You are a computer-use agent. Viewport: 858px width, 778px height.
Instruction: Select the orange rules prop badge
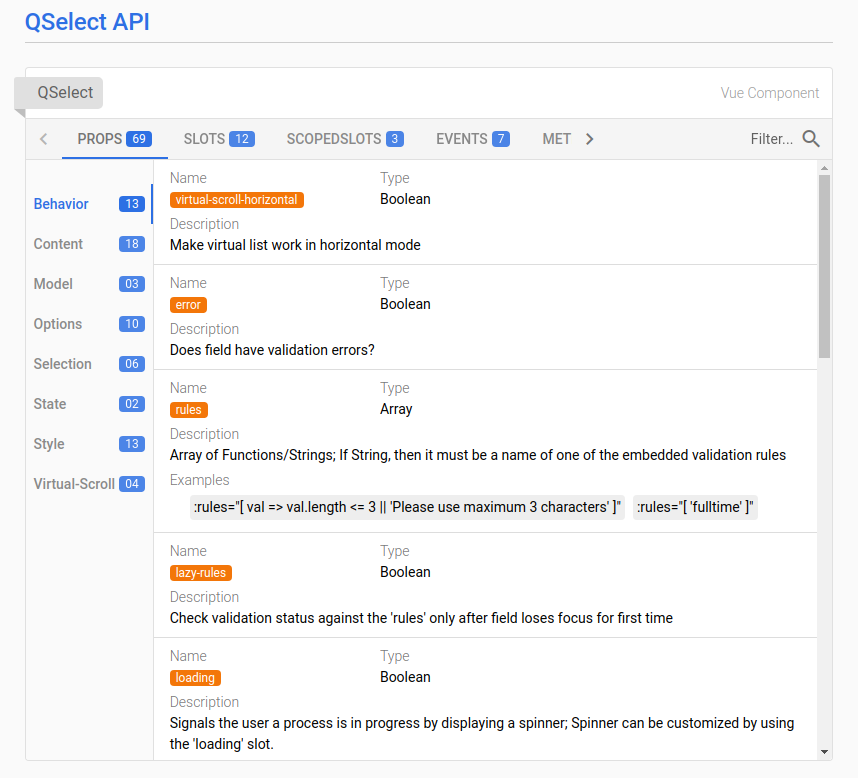click(x=188, y=409)
